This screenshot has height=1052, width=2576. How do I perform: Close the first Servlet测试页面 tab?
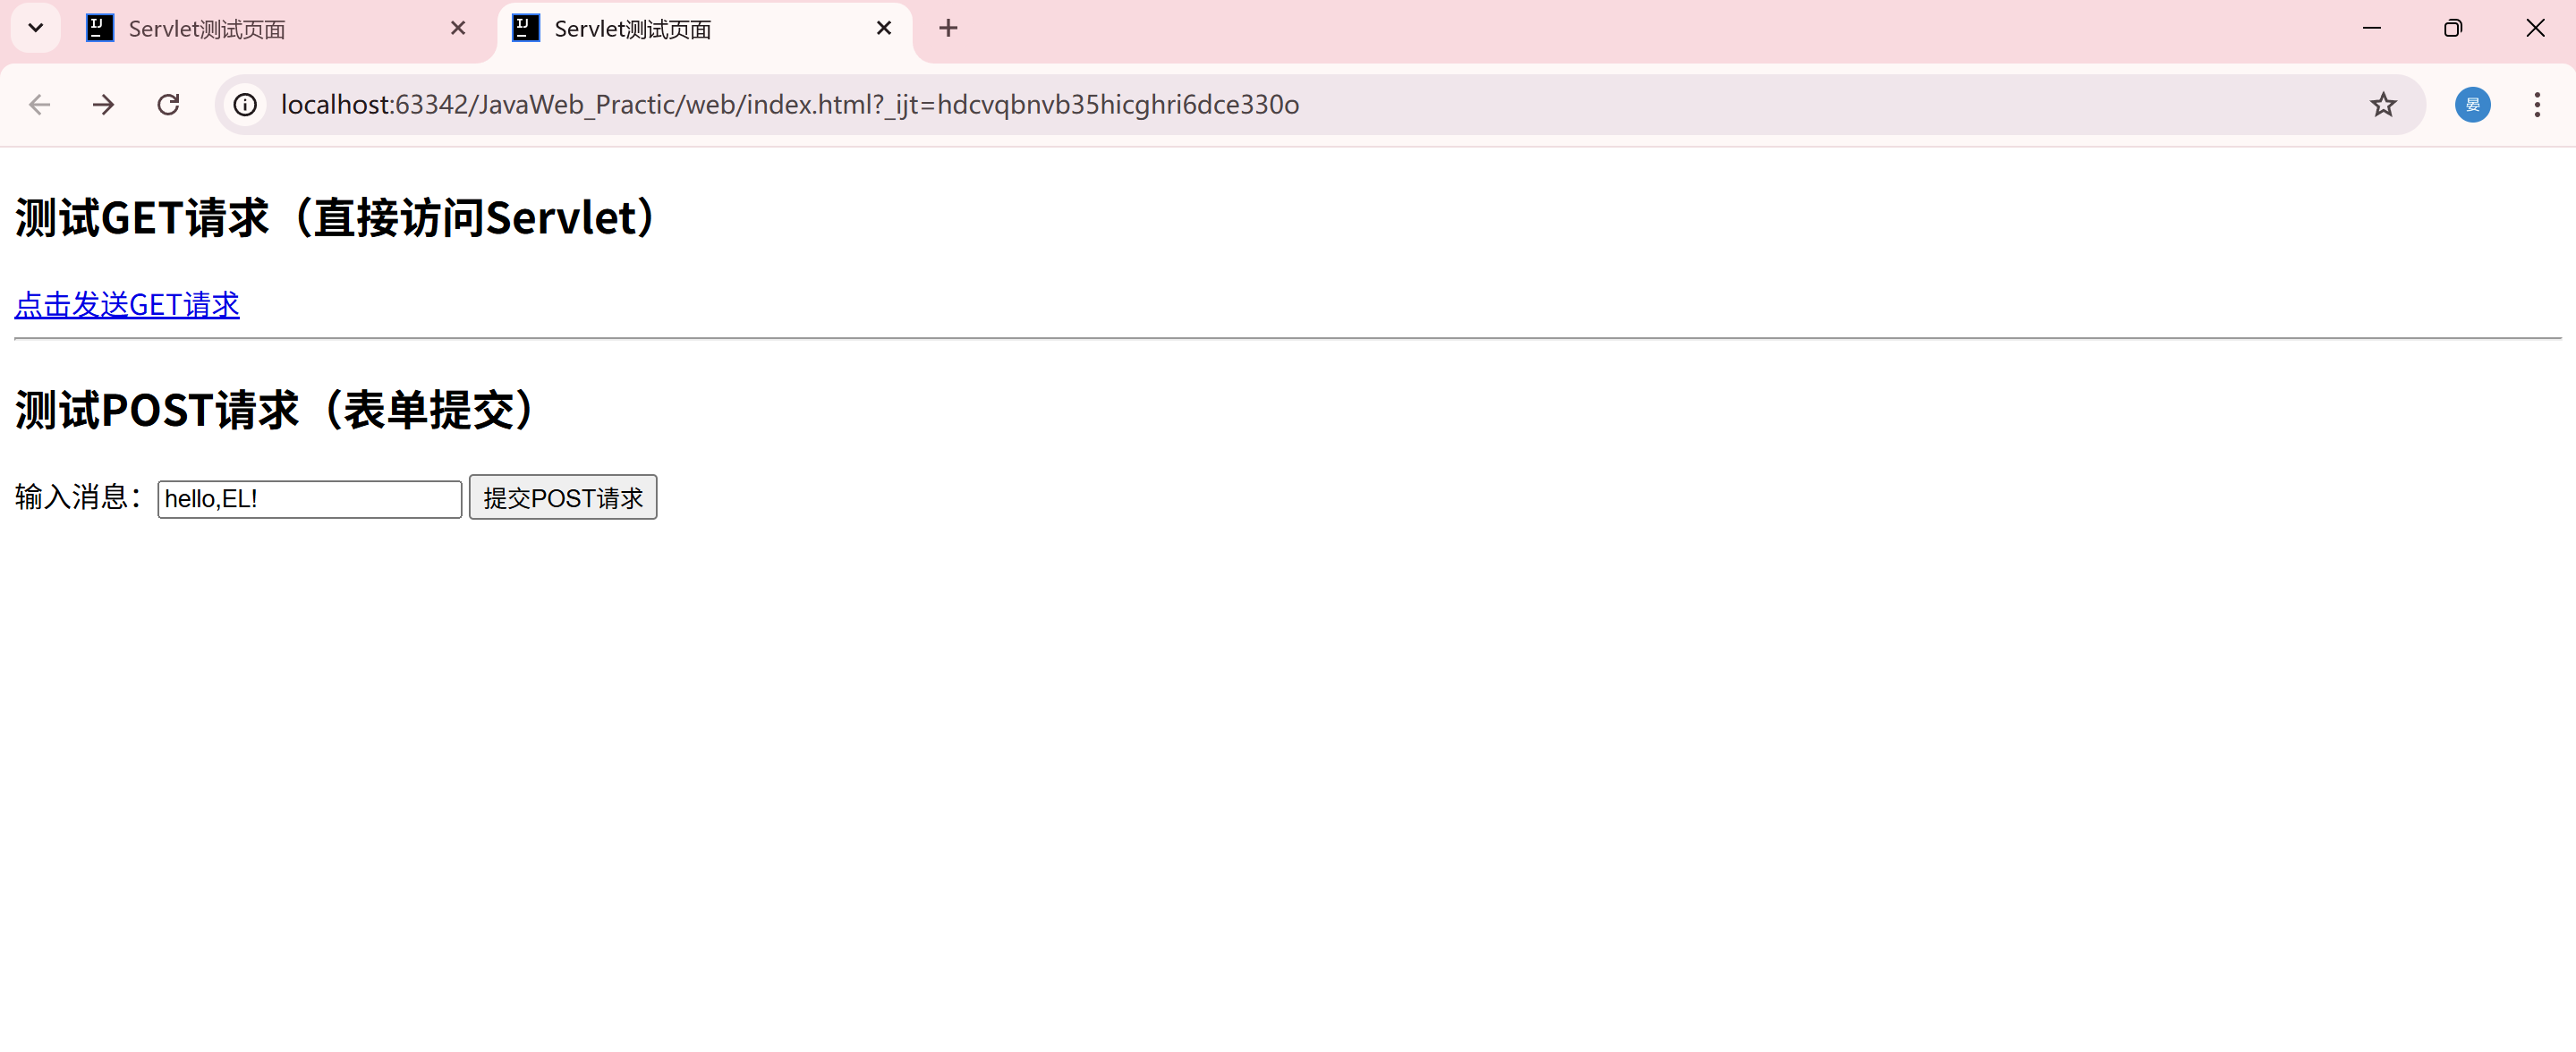point(458,28)
